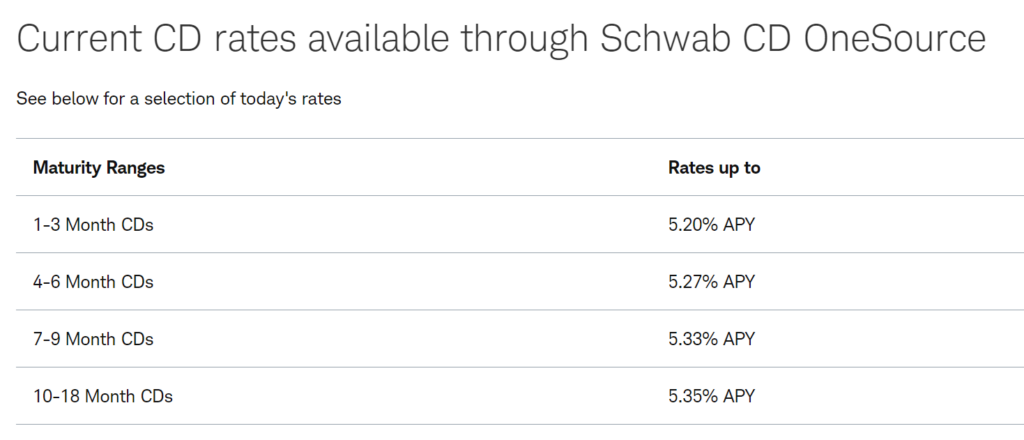Select the 7-9 Month CDs row label
The height and width of the screenshot is (440, 1024).
pyautogui.click(x=93, y=339)
